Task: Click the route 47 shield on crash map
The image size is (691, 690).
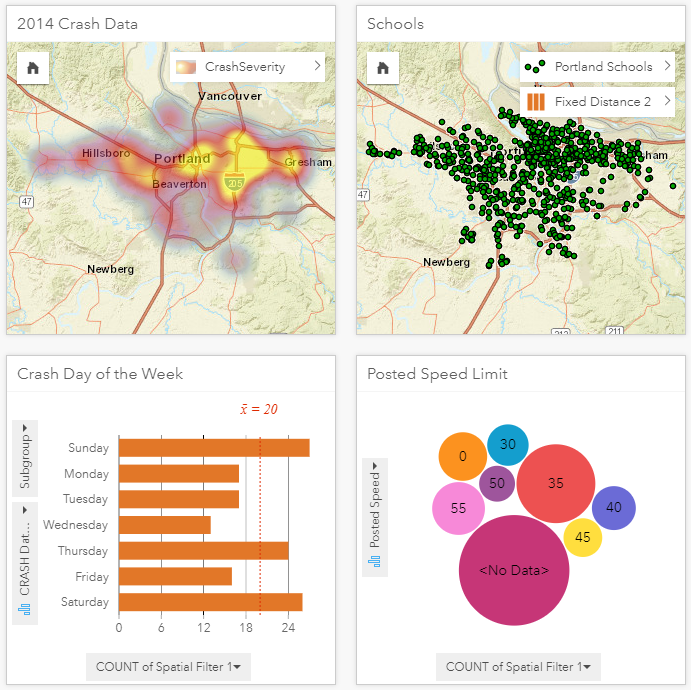Action: pos(26,202)
